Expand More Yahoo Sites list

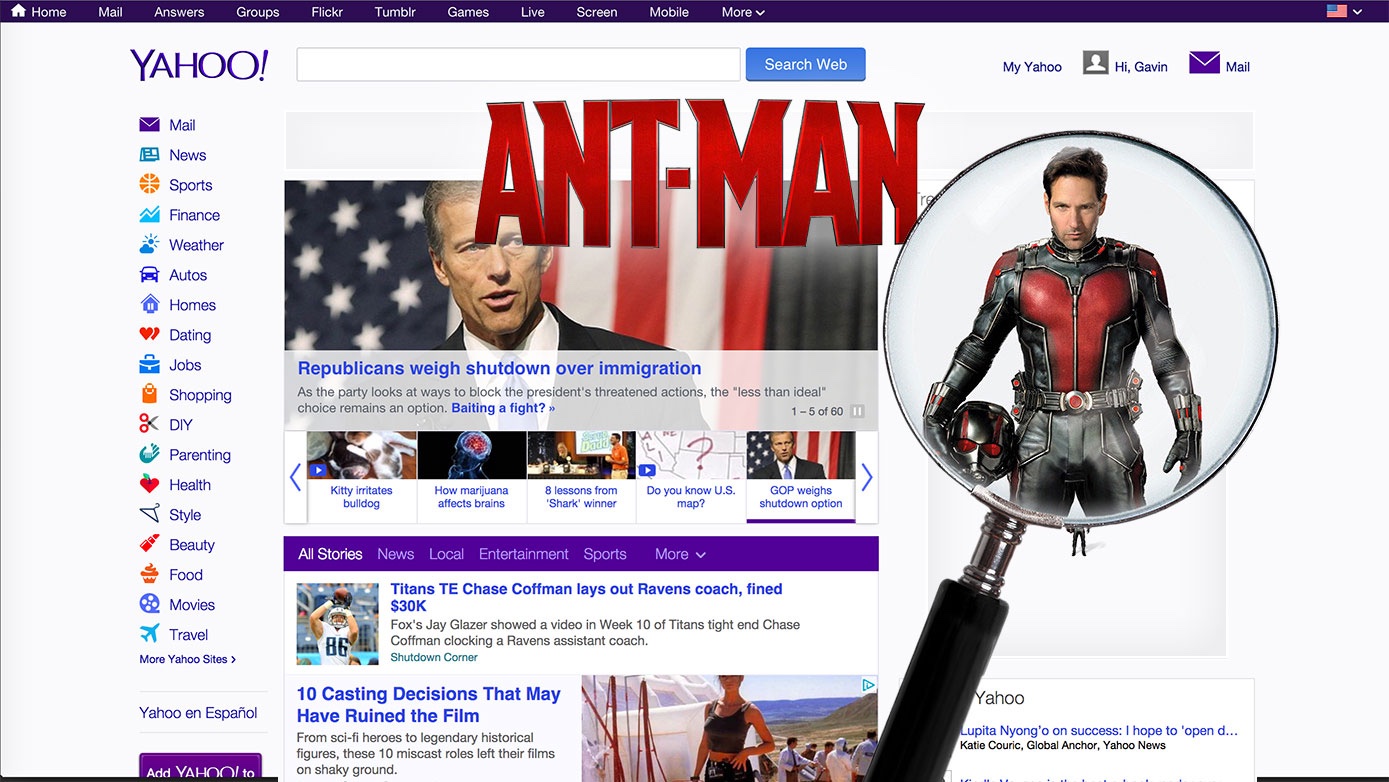pyautogui.click(x=188, y=659)
